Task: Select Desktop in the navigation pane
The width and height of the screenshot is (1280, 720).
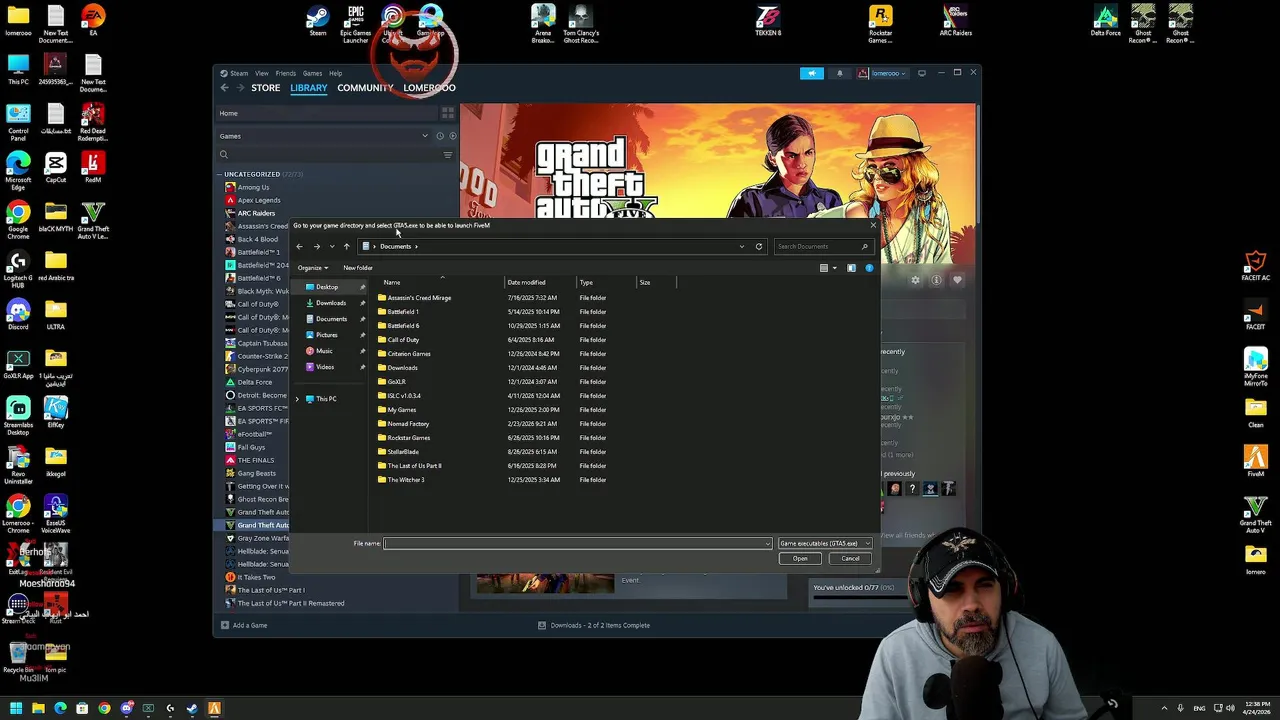Action: coord(327,287)
